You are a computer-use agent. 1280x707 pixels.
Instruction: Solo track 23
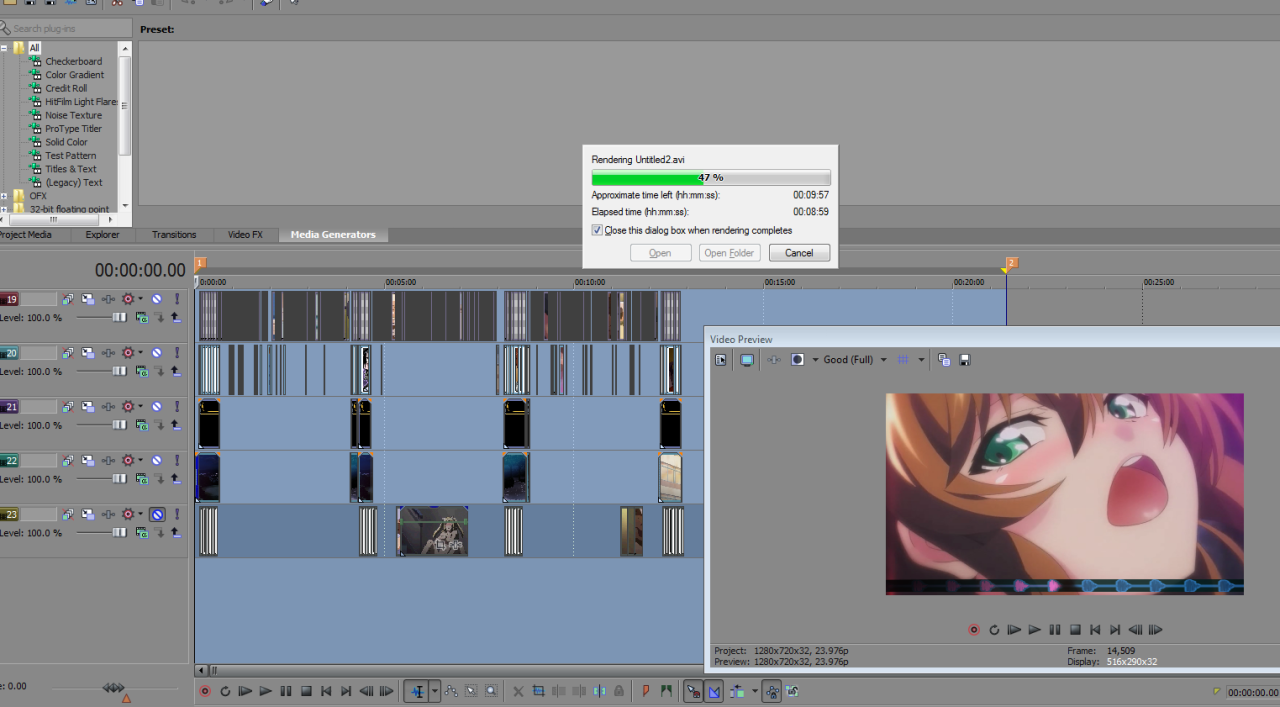click(176, 515)
